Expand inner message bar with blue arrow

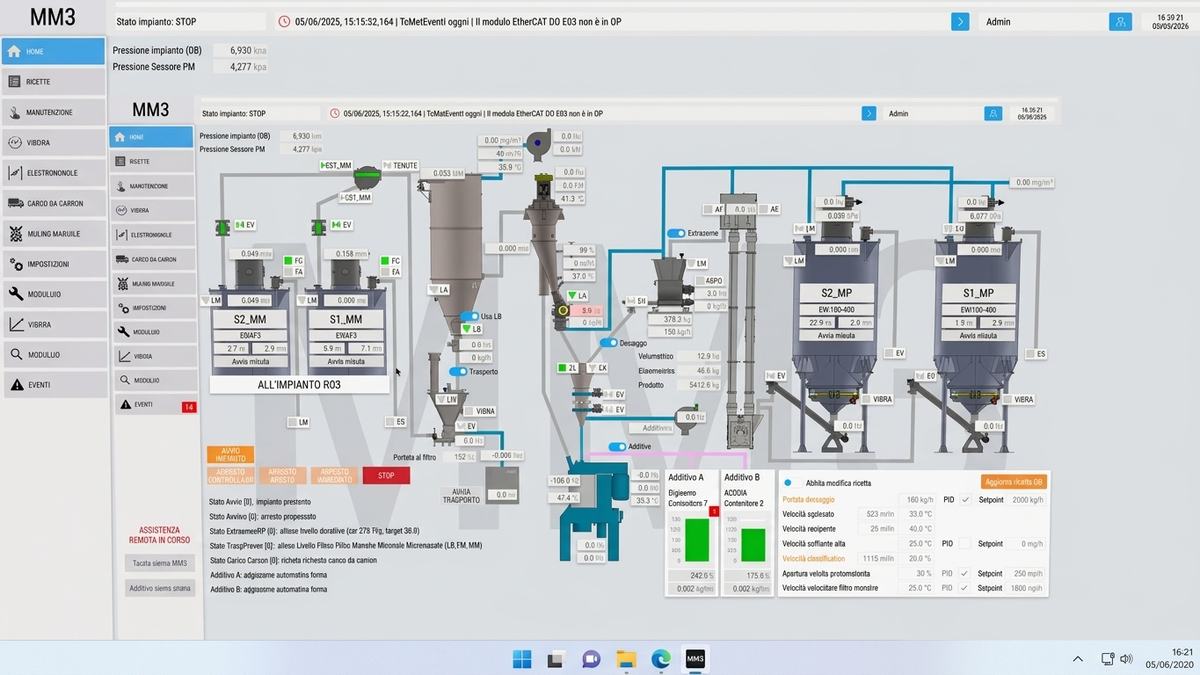coord(869,114)
